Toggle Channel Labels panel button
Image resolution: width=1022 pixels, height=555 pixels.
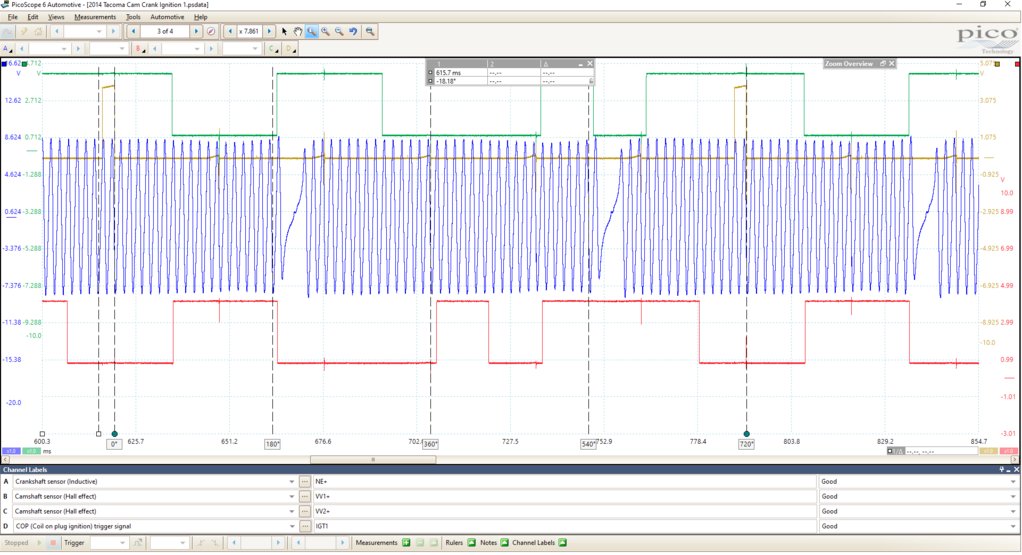pos(562,543)
